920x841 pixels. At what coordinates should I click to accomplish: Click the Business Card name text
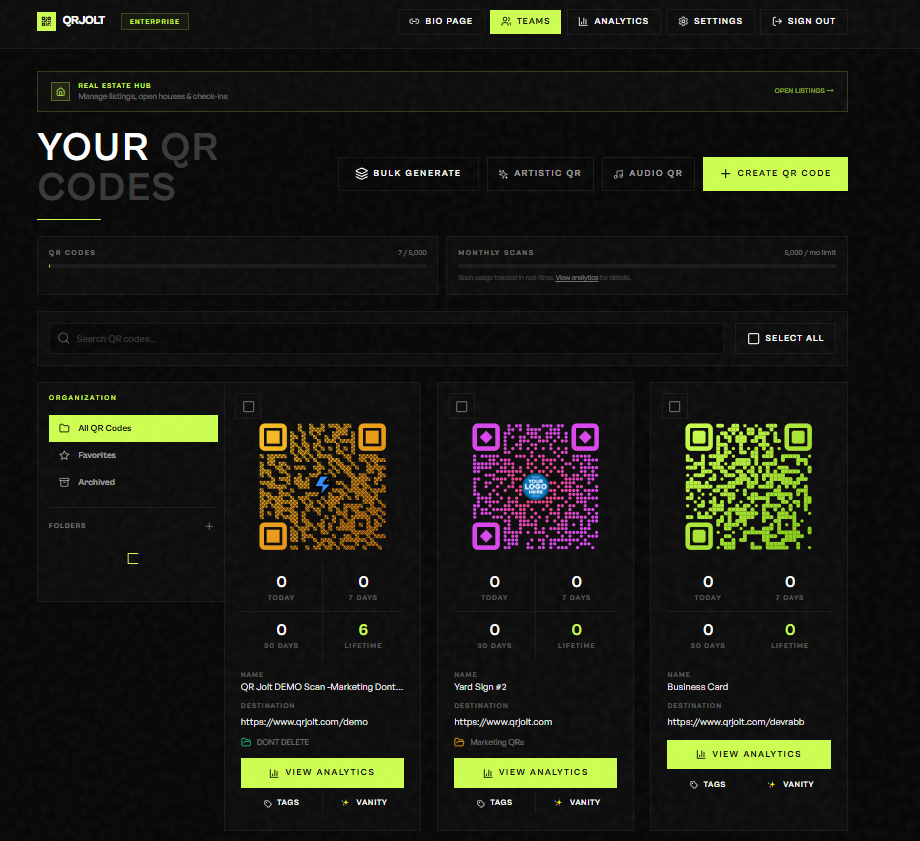click(698, 687)
